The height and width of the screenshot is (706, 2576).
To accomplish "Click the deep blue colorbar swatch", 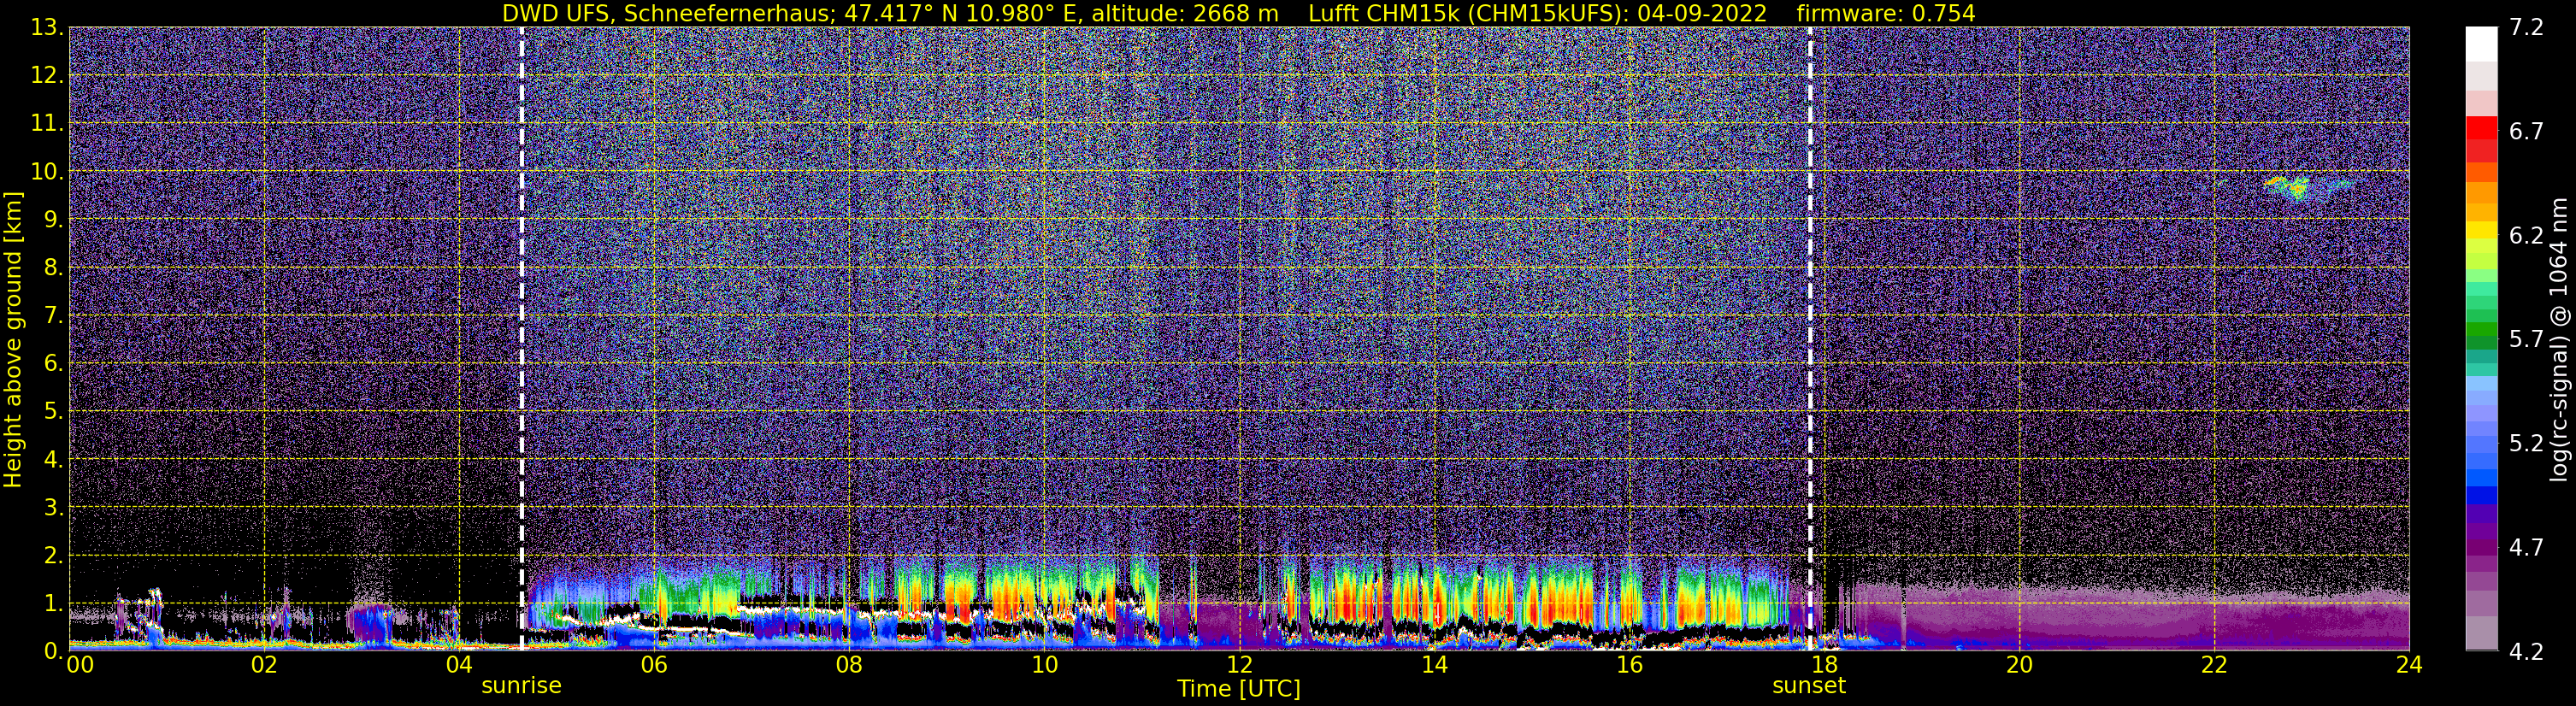I will tap(2481, 494).
